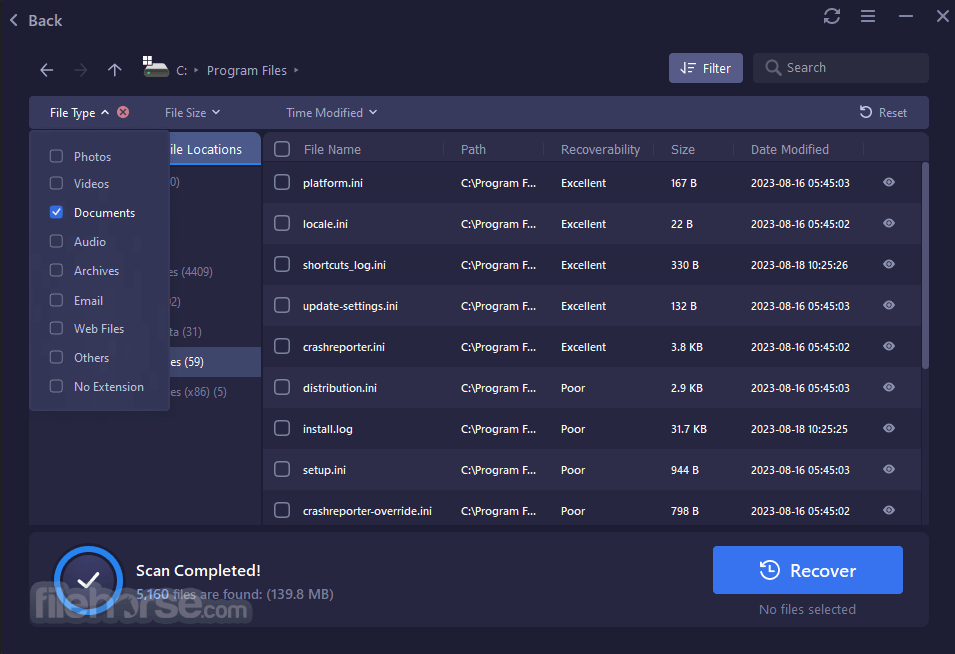Image resolution: width=955 pixels, height=654 pixels.
Task: Click the refresh scan icon
Action: (x=831, y=16)
